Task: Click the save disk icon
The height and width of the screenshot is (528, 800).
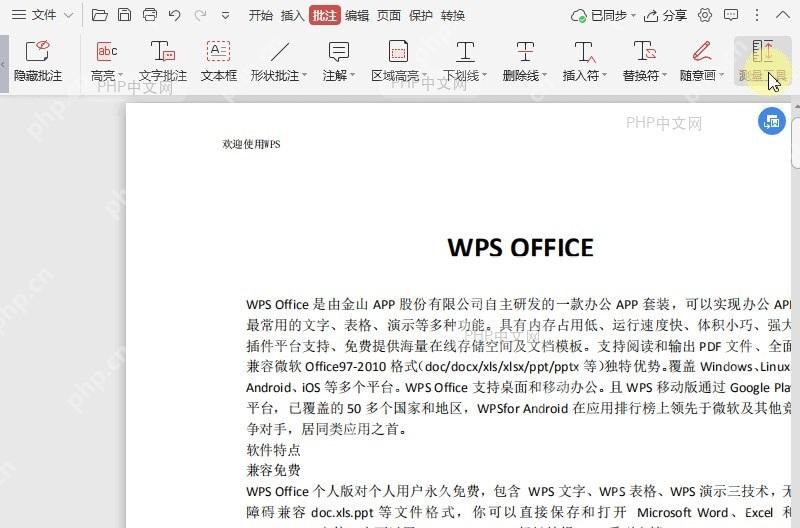Action: point(124,15)
